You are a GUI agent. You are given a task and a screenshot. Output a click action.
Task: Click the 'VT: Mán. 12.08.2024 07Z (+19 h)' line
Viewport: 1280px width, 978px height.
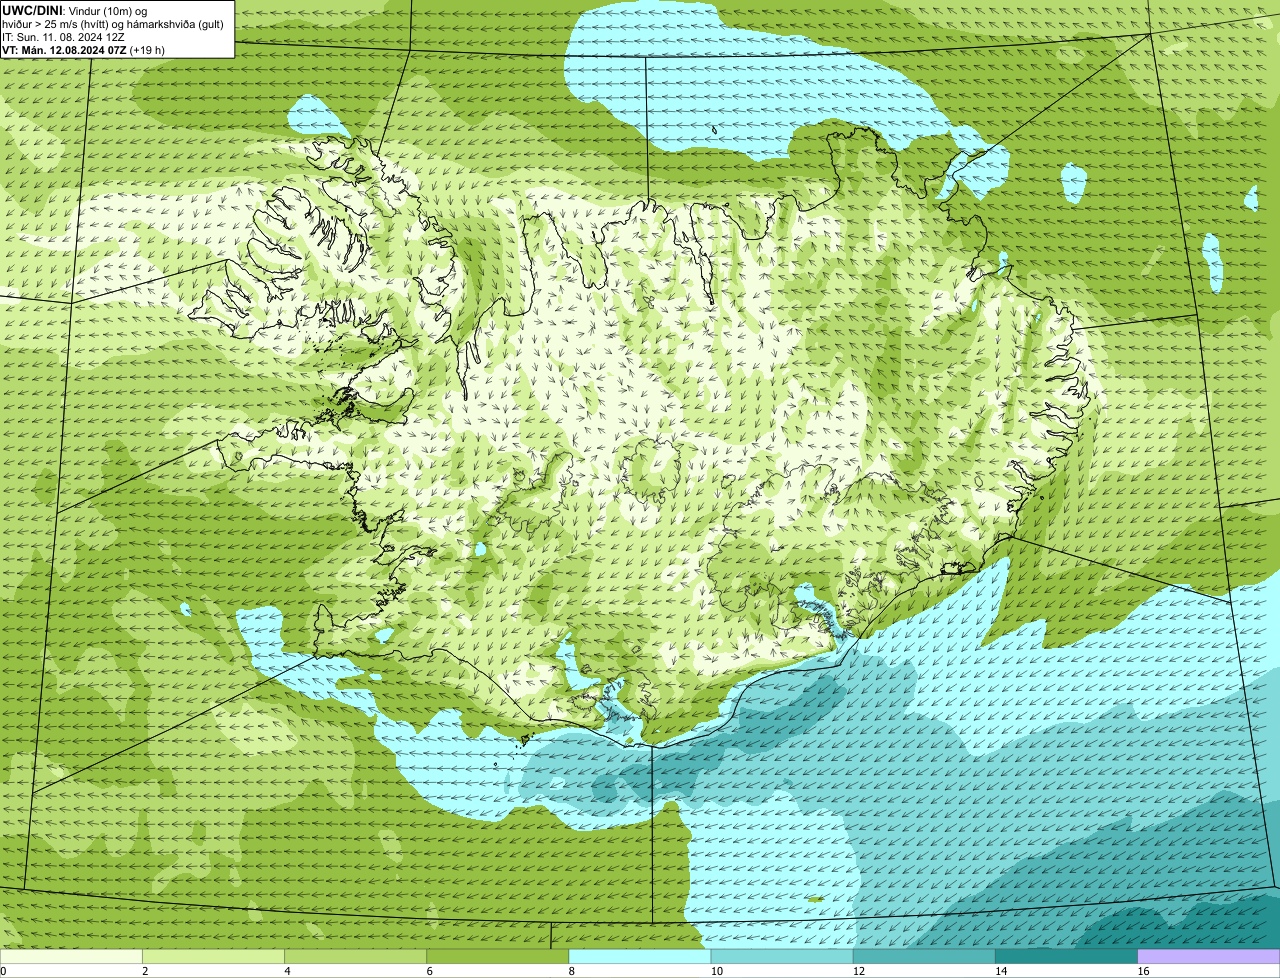[x=83, y=50]
